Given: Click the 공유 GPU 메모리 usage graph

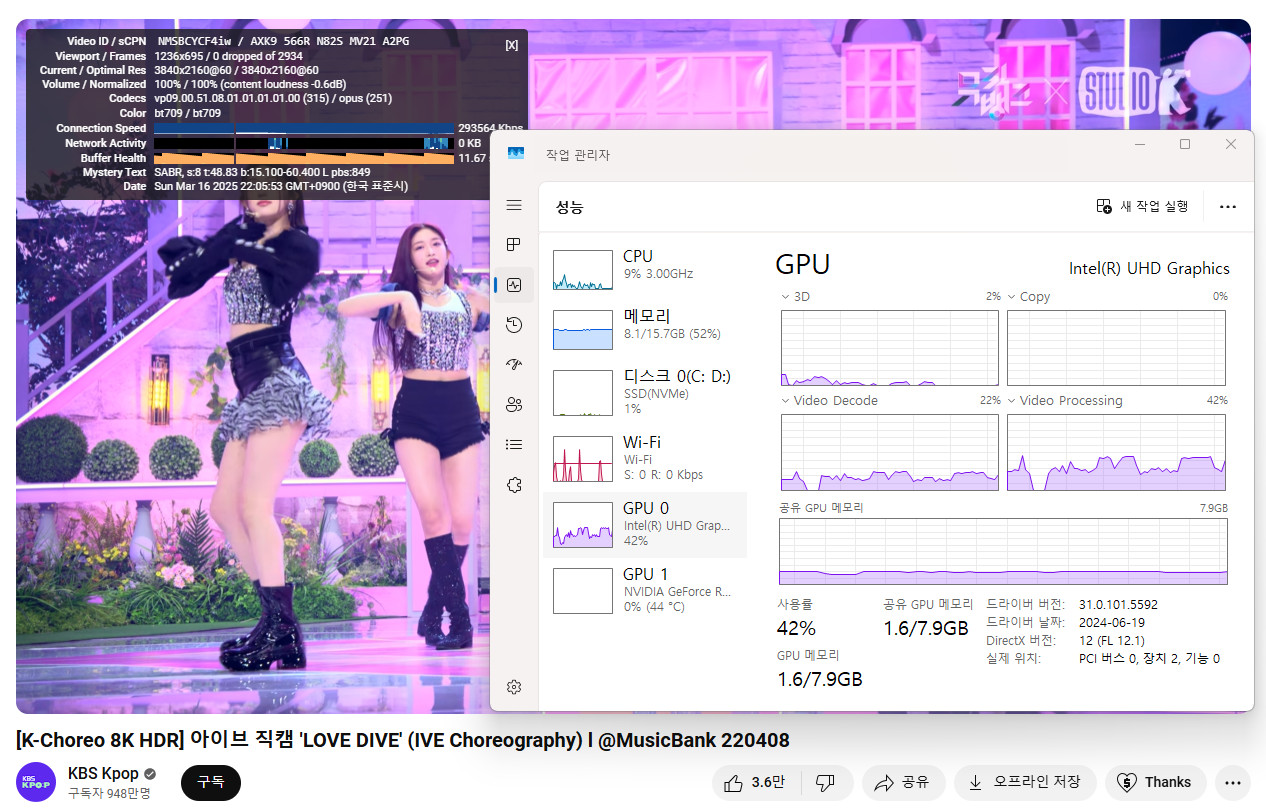Looking at the screenshot, I should [1003, 552].
